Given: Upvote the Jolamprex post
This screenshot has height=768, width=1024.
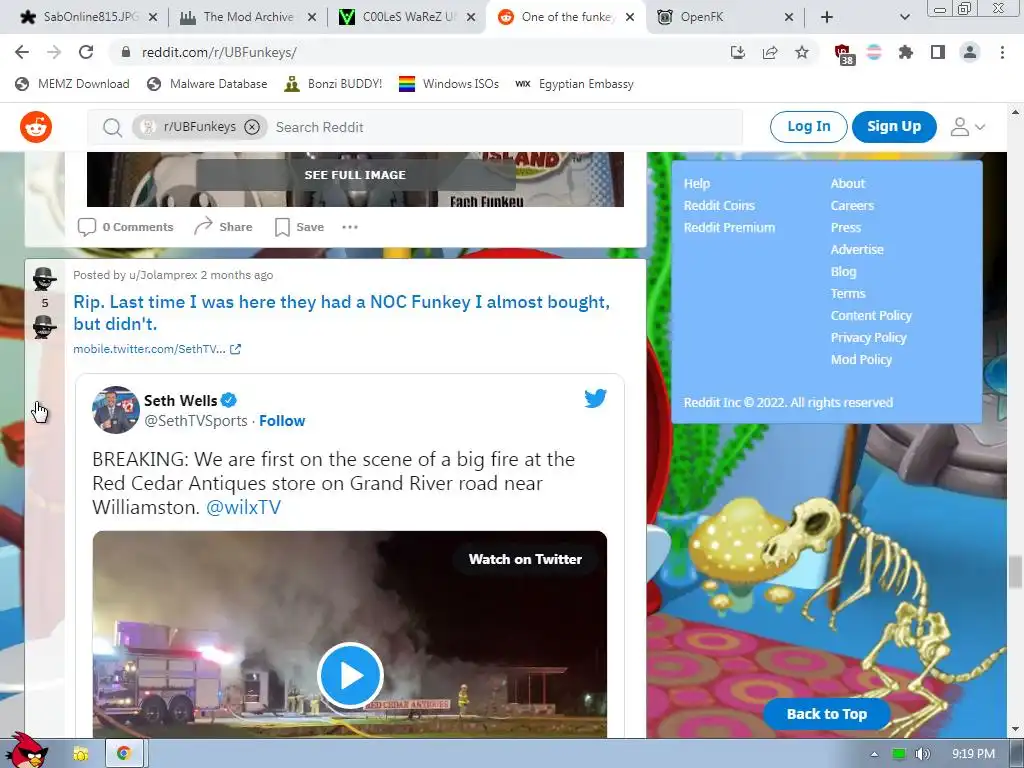Looking at the screenshot, I should [44, 278].
